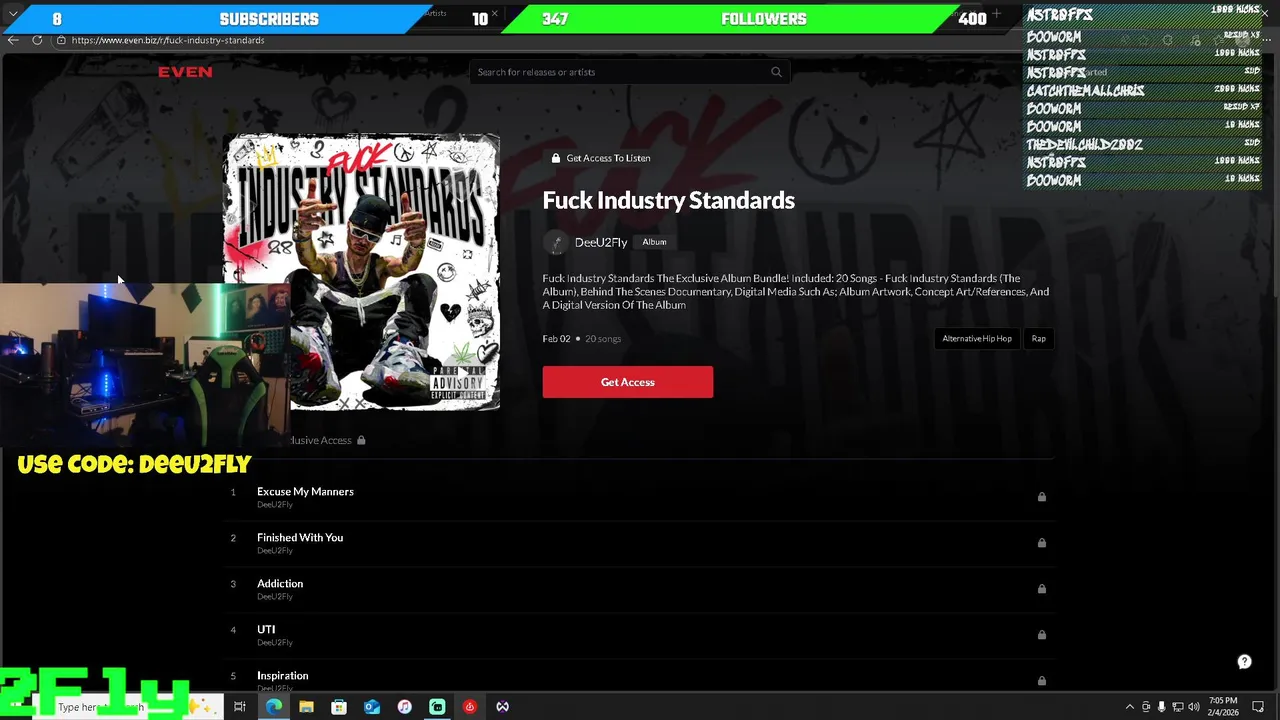This screenshot has height=720, width=1280.
Task: Click the lock icon on Addiction row
Action: [x=1041, y=589]
